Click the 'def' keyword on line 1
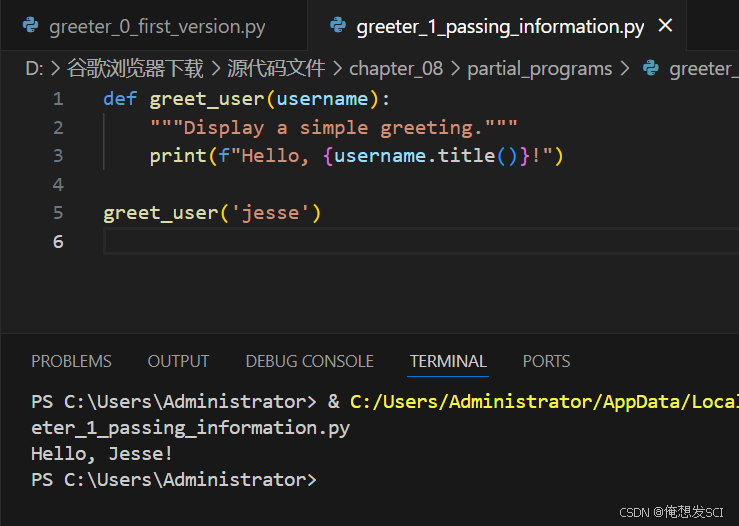 coord(120,99)
